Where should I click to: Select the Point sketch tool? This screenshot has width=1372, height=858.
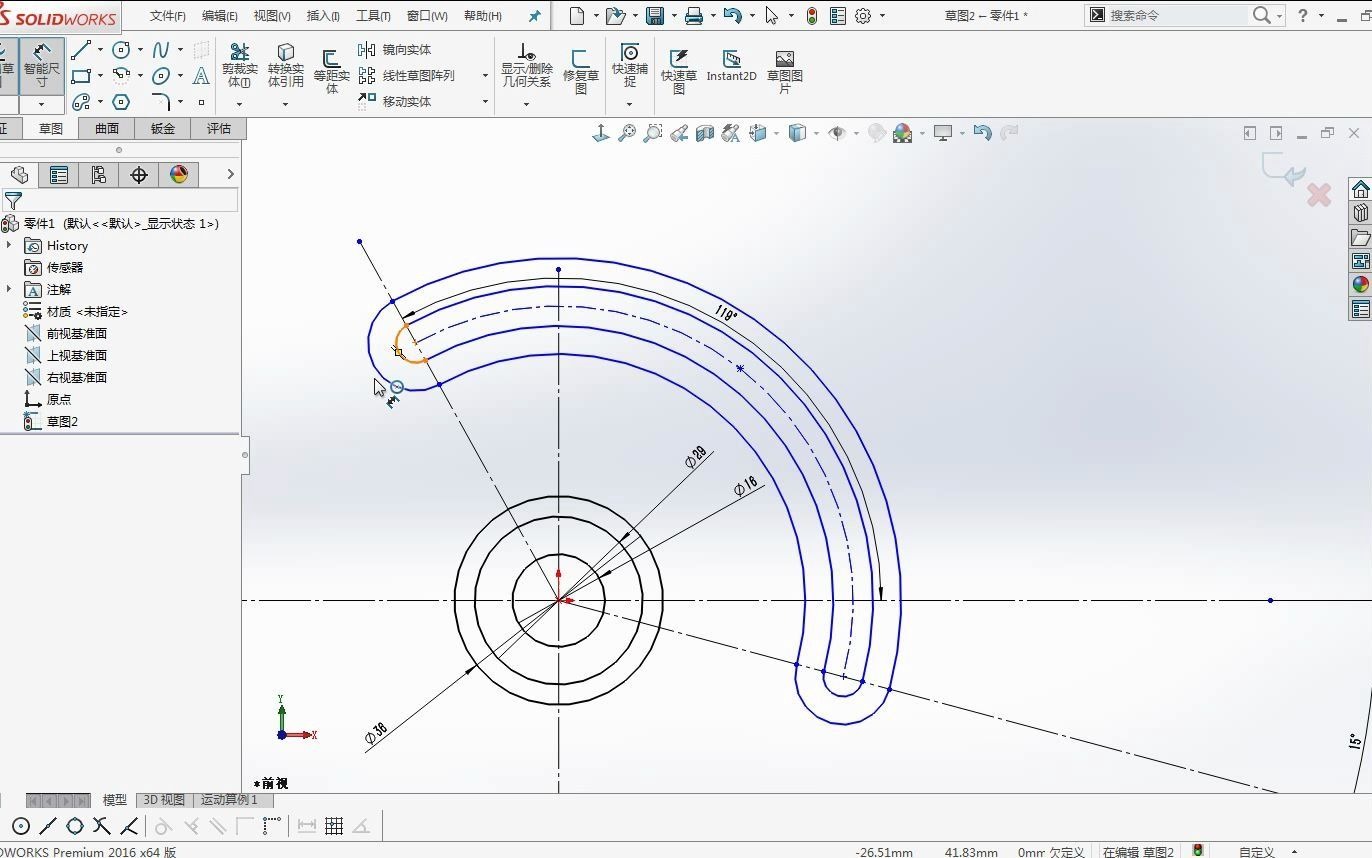pyautogui.click(x=201, y=101)
